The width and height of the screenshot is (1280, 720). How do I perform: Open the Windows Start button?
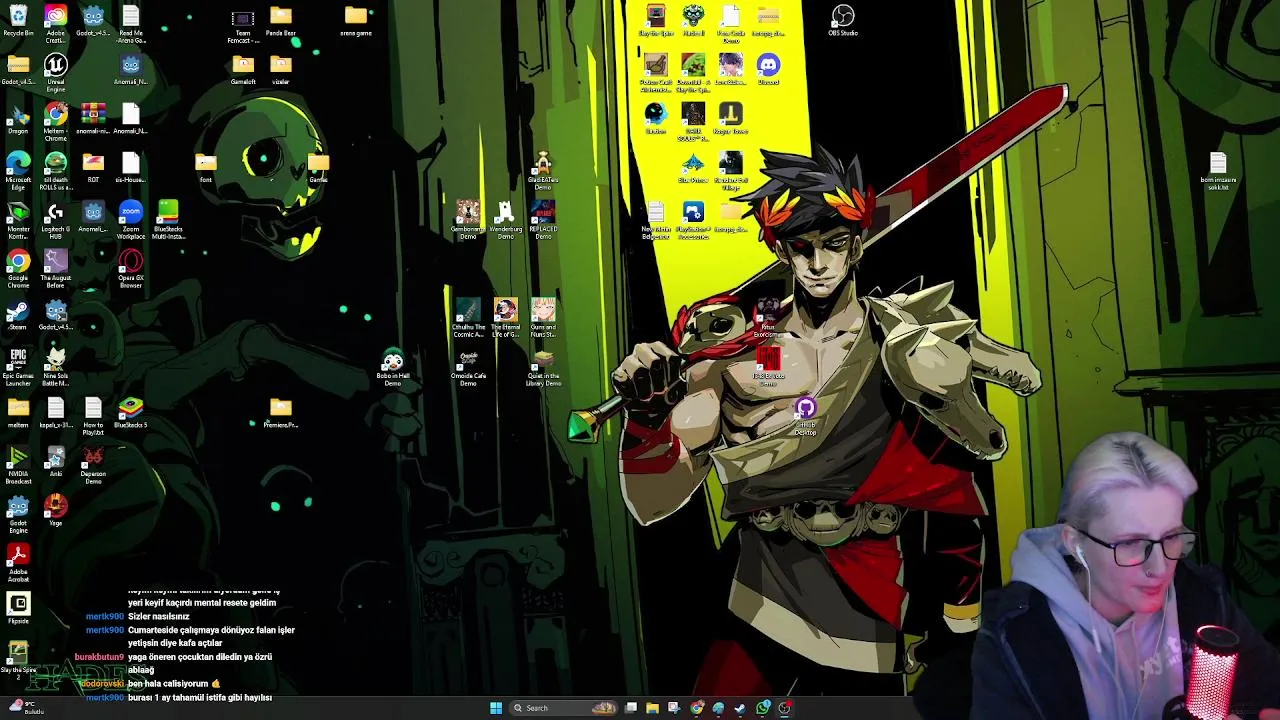tap(496, 708)
